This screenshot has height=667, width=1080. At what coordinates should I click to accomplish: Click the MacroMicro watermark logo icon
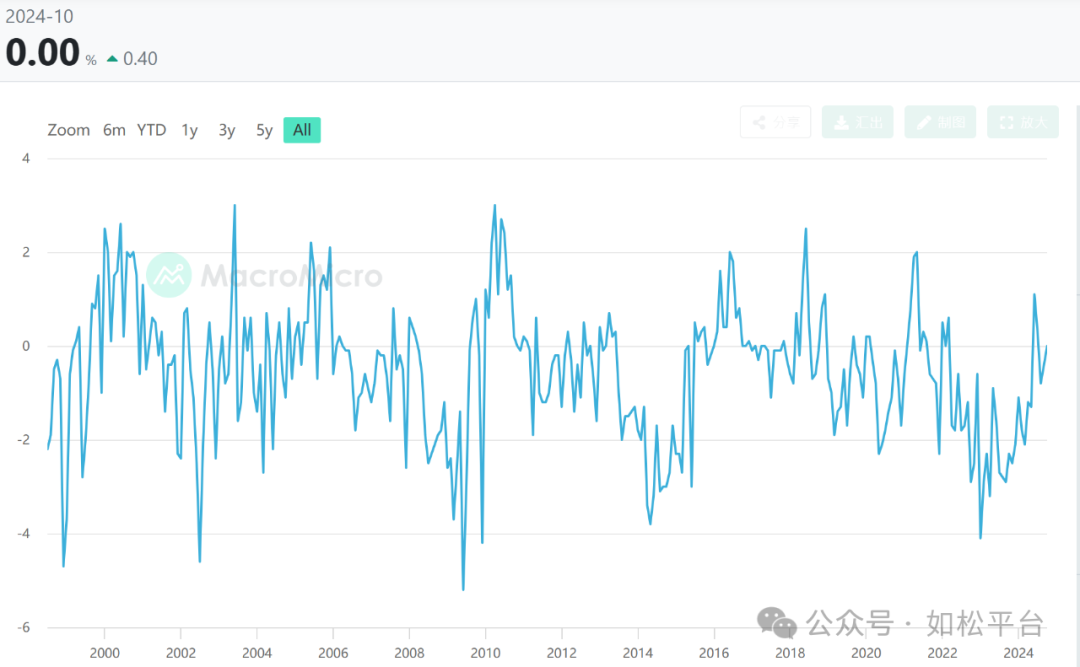coord(169,275)
